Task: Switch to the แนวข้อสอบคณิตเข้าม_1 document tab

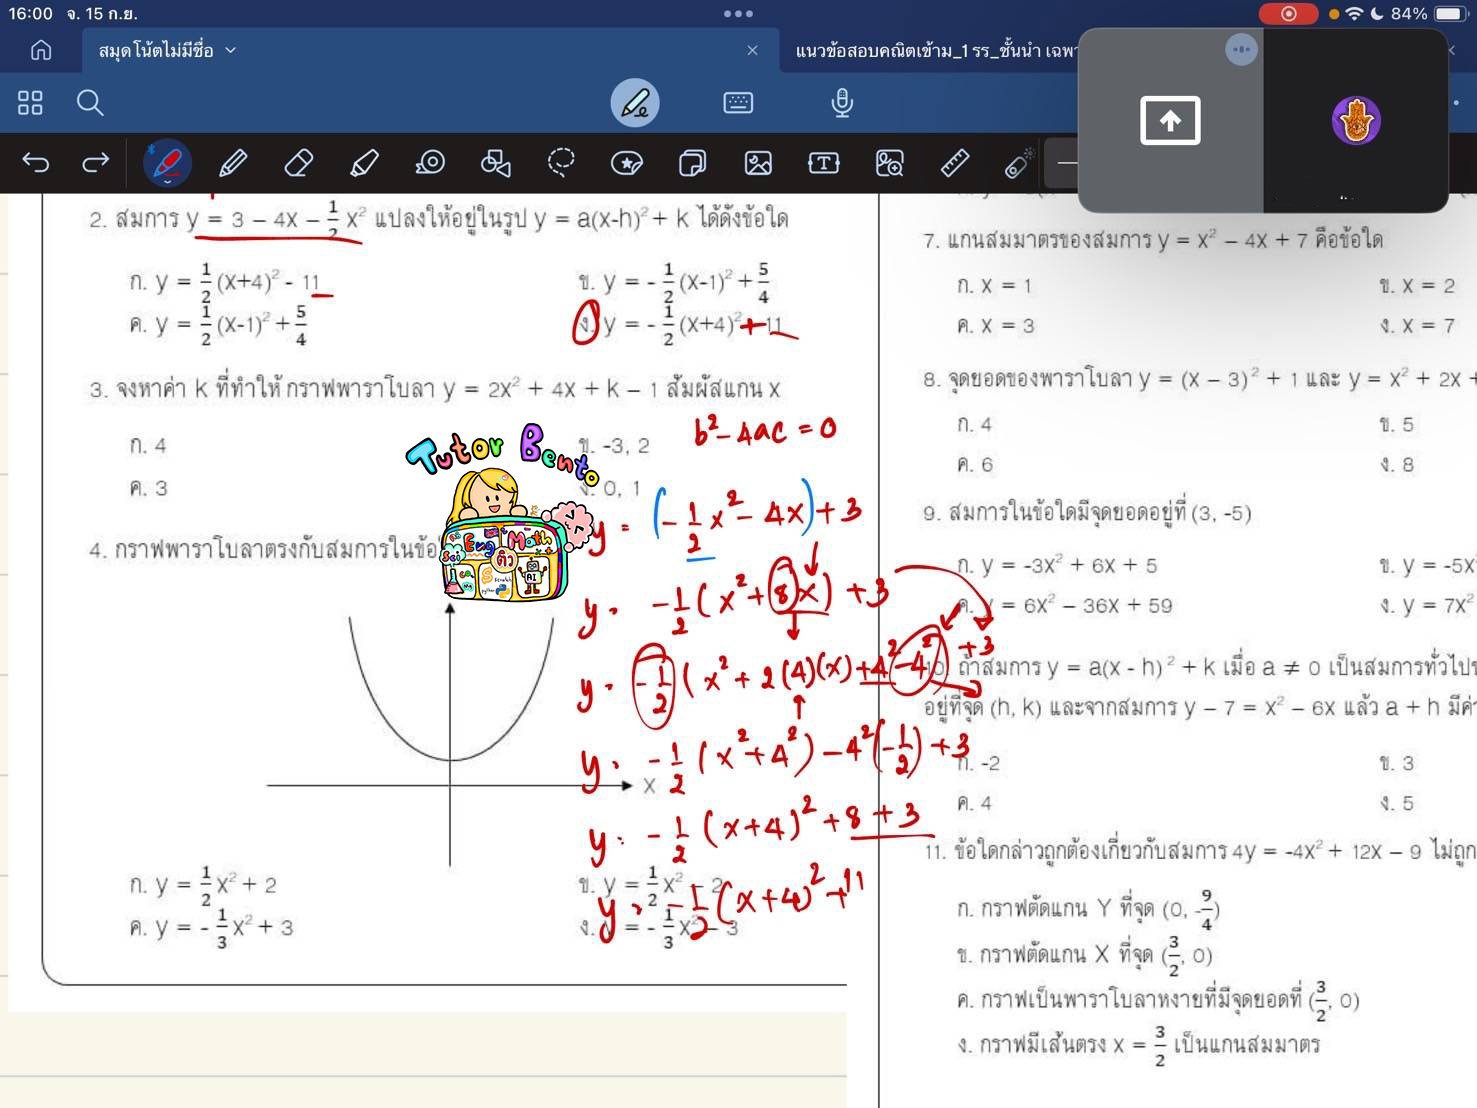Action: [930, 50]
